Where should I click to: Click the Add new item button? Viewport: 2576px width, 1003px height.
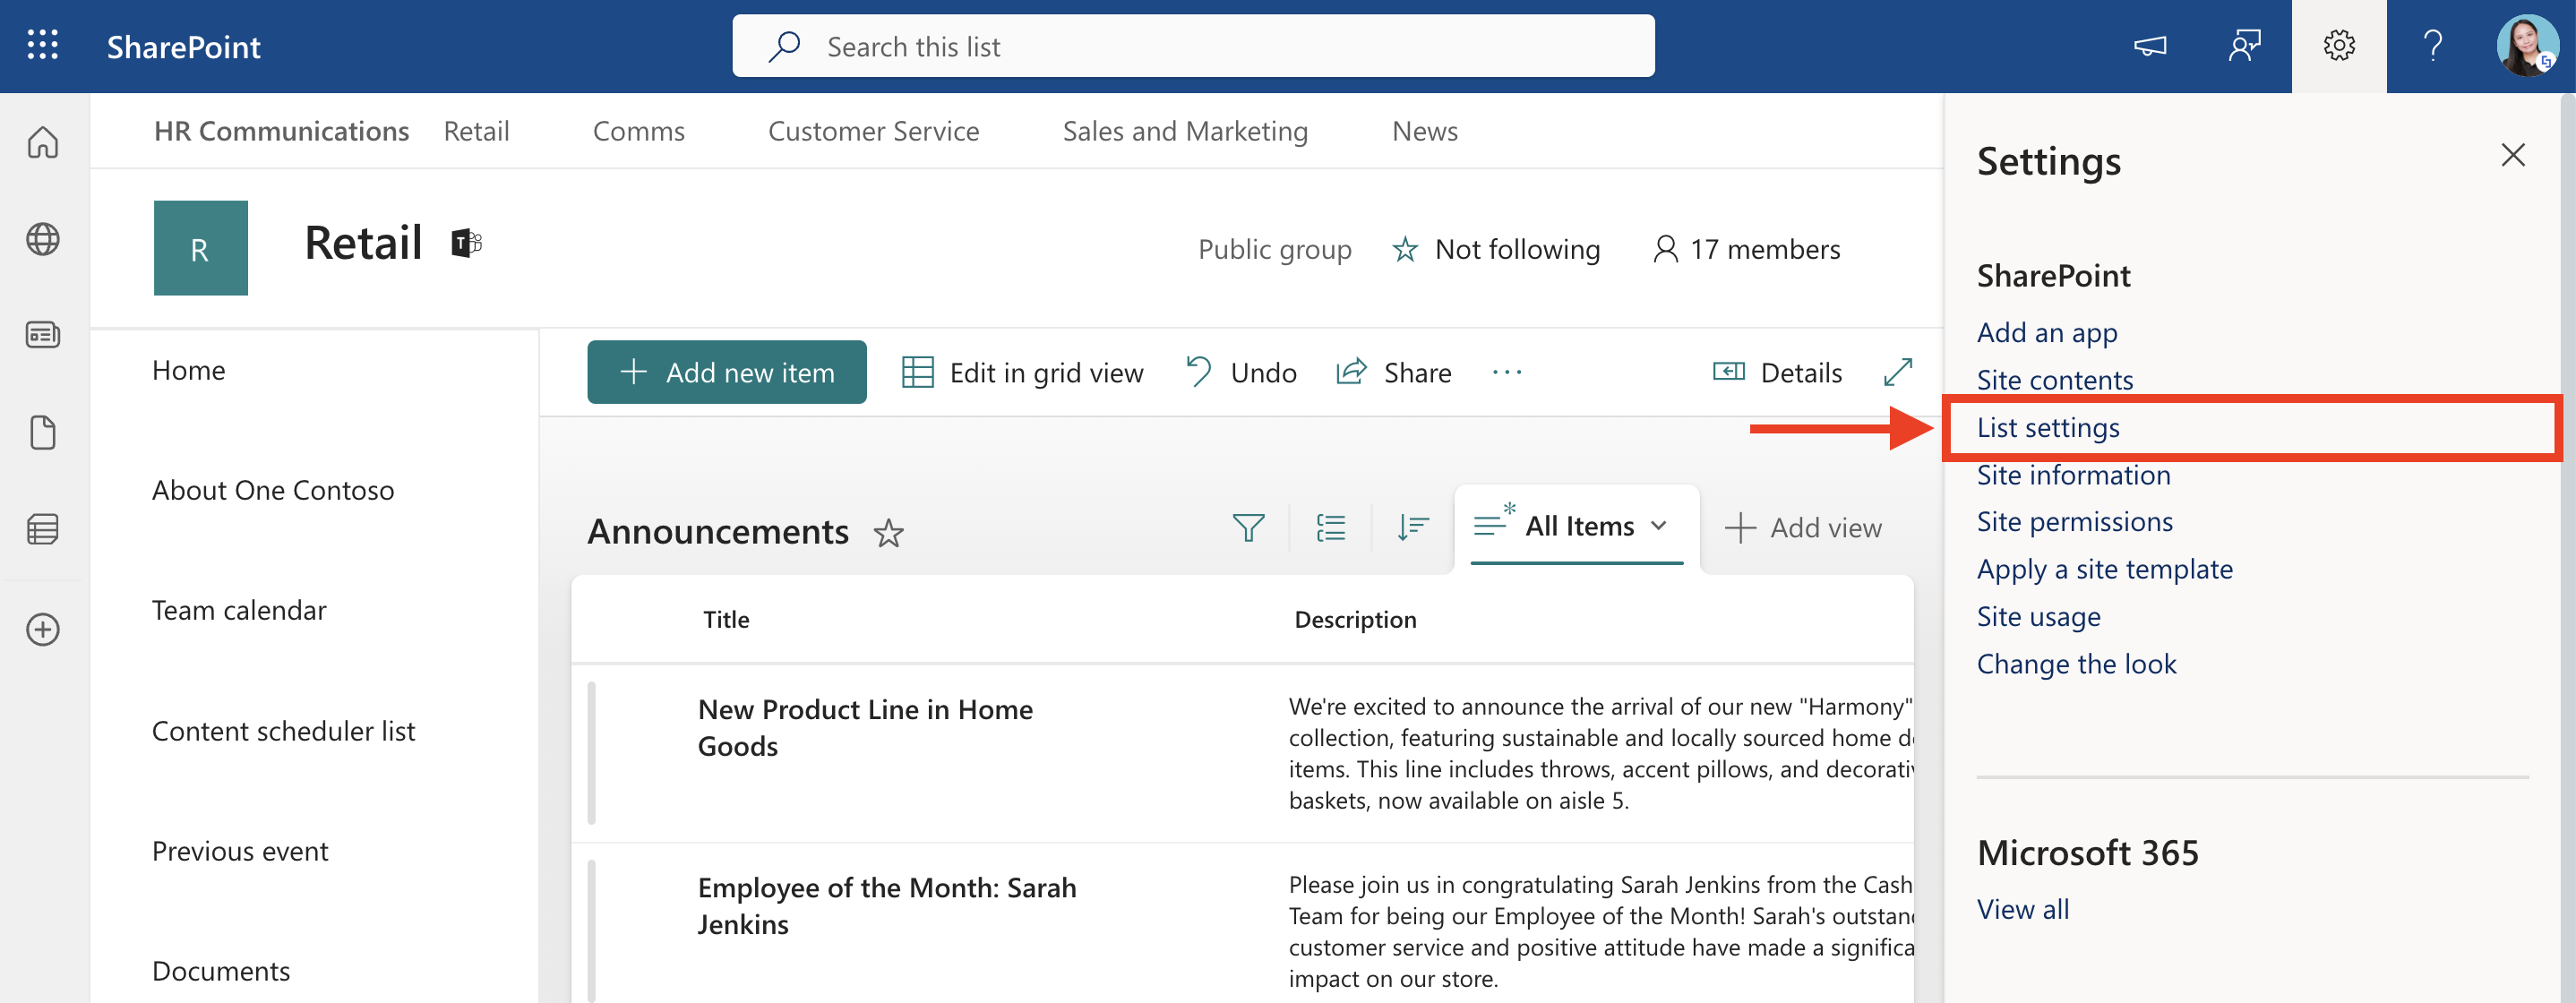726,372
